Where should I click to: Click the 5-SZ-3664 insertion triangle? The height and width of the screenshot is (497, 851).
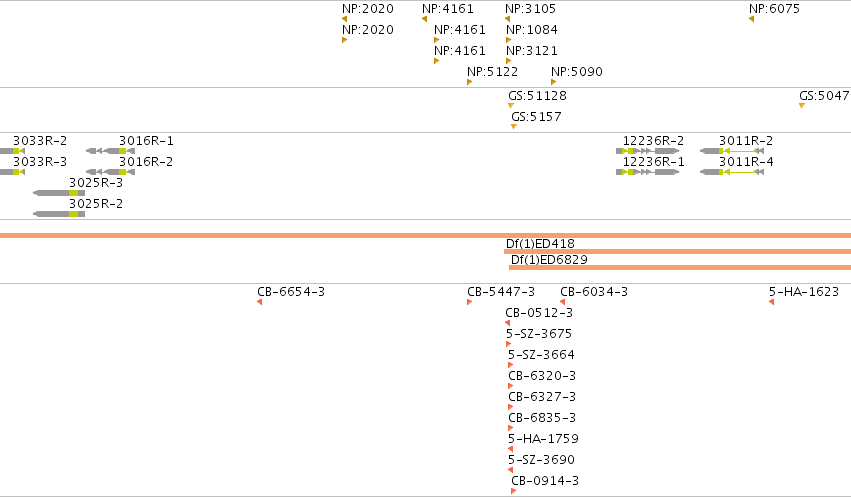(511, 365)
